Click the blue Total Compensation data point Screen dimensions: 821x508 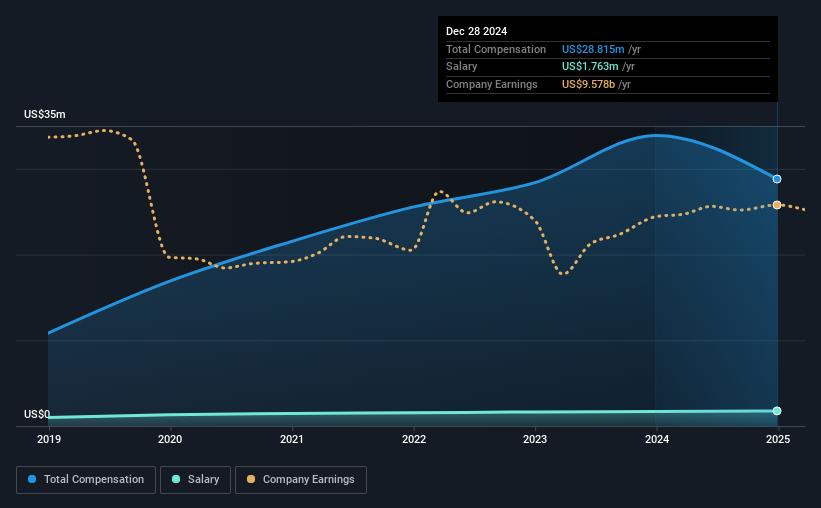click(x=777, y=179)
